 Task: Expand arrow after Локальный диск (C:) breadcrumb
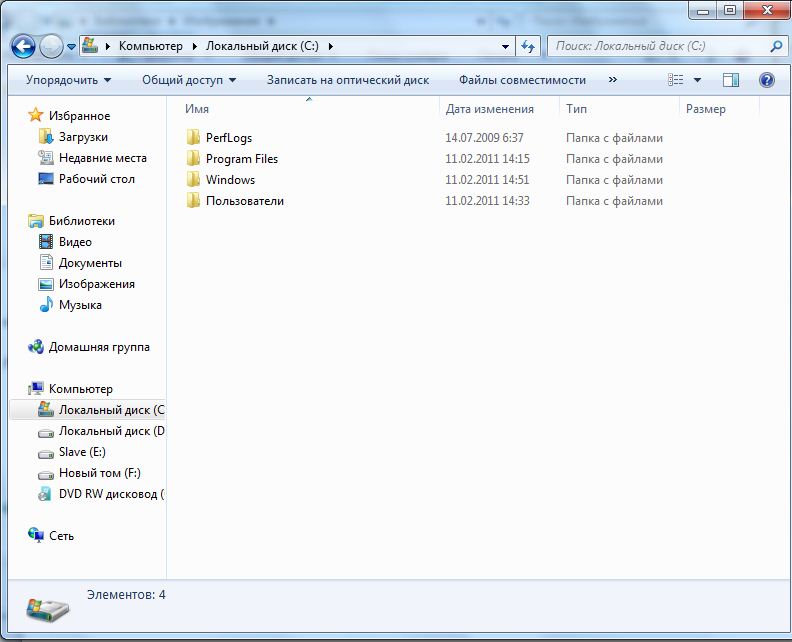[x=331, y=46]
